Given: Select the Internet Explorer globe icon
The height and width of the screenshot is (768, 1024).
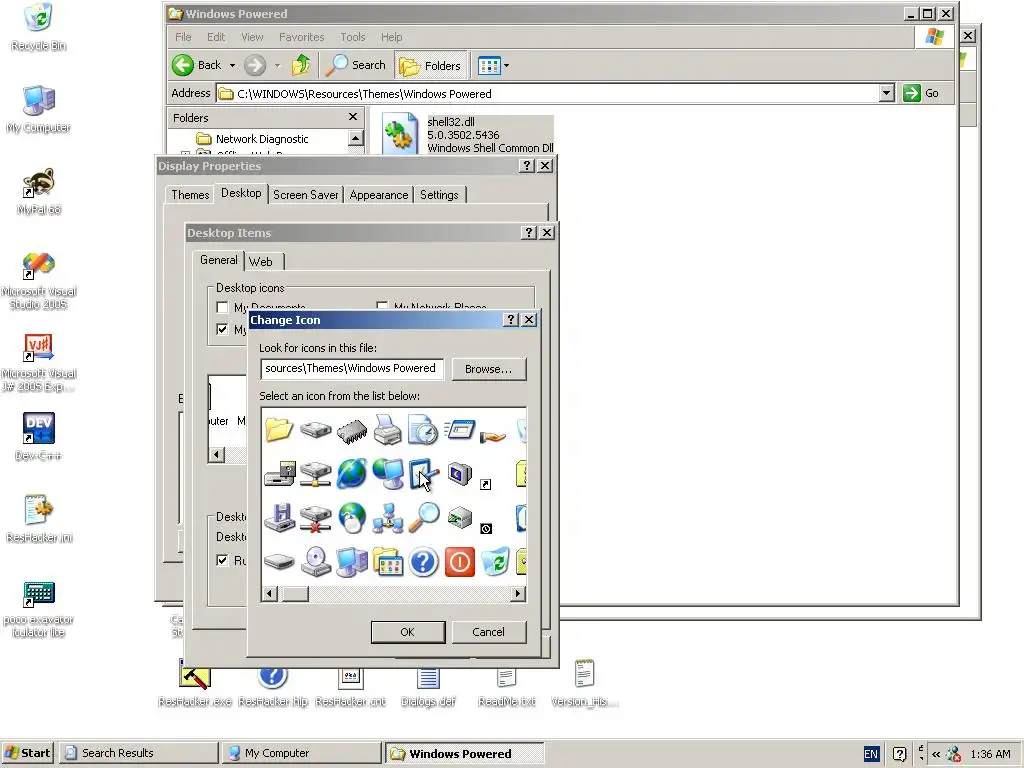Looking at the screenshot, I should [352, 473].
